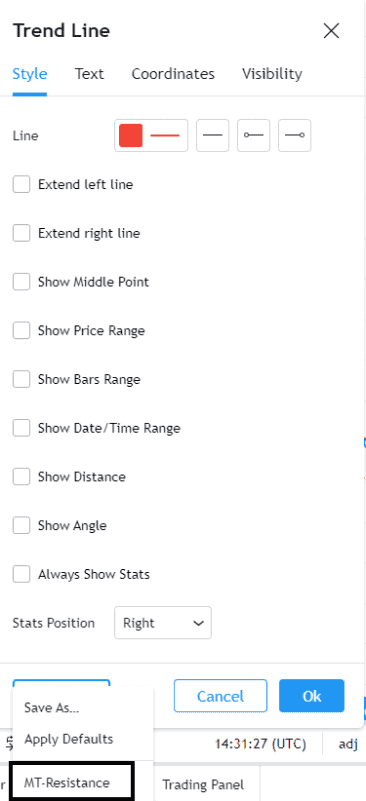
Task: Toggle the Show Angle checkbox
Action: [x=21, y=526]
